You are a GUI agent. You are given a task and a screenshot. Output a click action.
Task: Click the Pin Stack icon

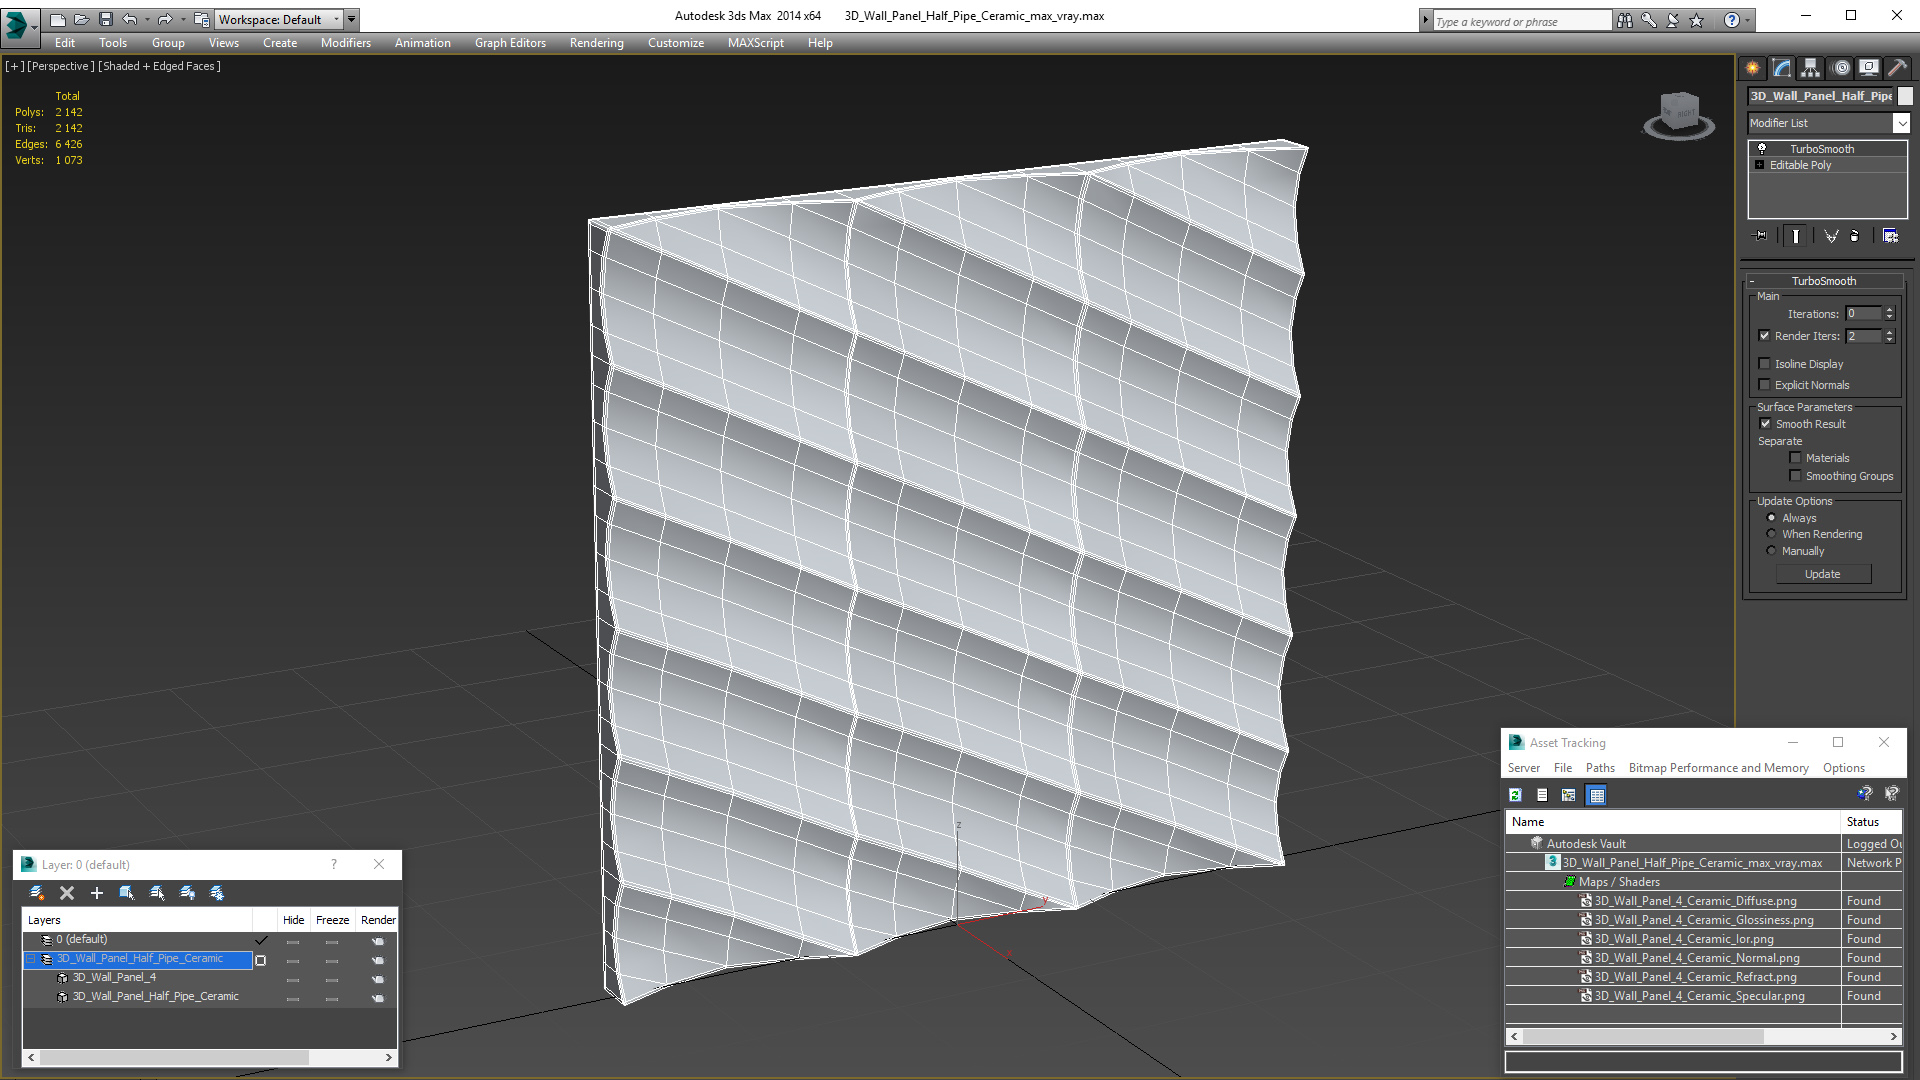pyautogui.click(x=1761, y=236)
